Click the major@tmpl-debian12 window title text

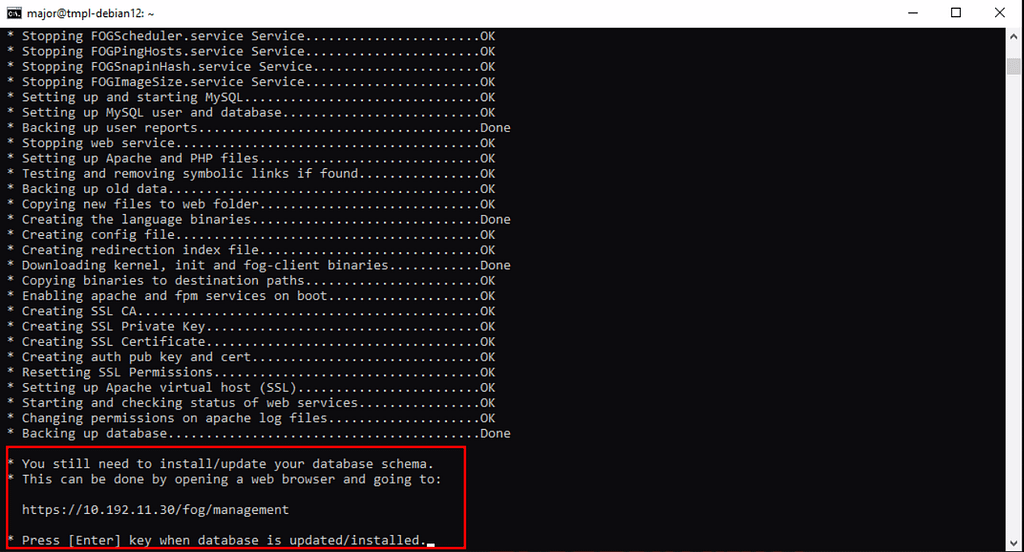pyautogui.click(x=90, y=13)
